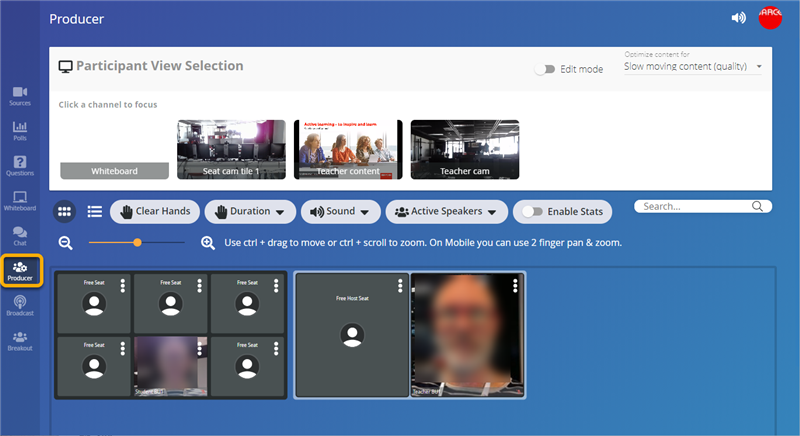Focus the Seat cam tile 1 channel
800x436 pixels.
click(x=231, y=149)
